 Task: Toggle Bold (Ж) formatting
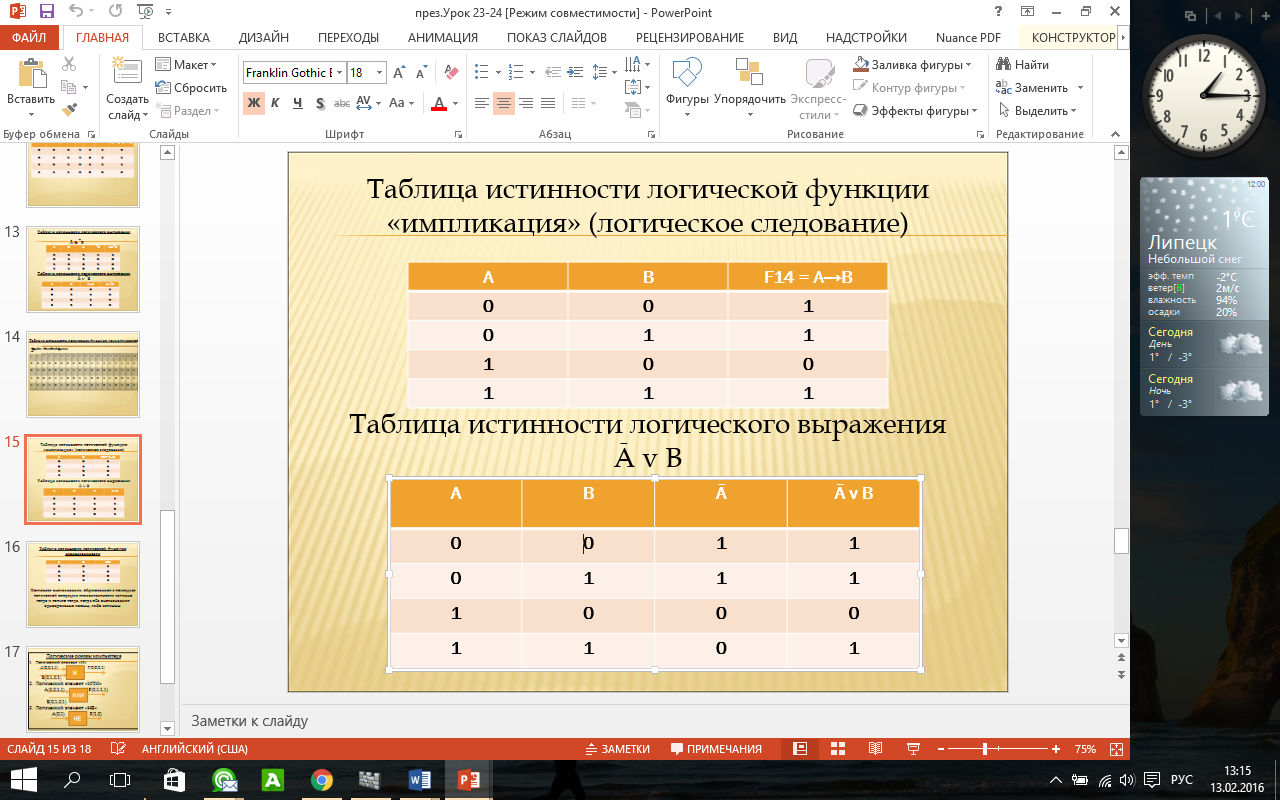[x=254, y=102]
